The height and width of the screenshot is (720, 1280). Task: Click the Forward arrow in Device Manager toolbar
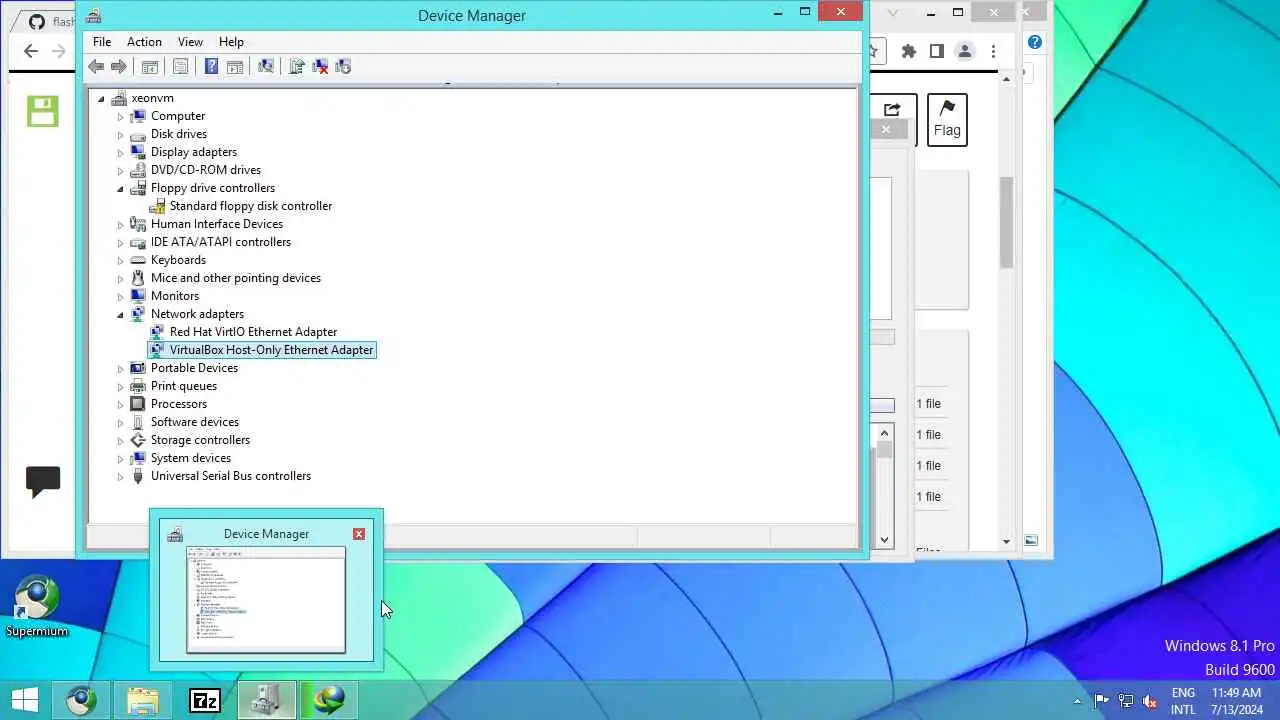pos(119,67)
